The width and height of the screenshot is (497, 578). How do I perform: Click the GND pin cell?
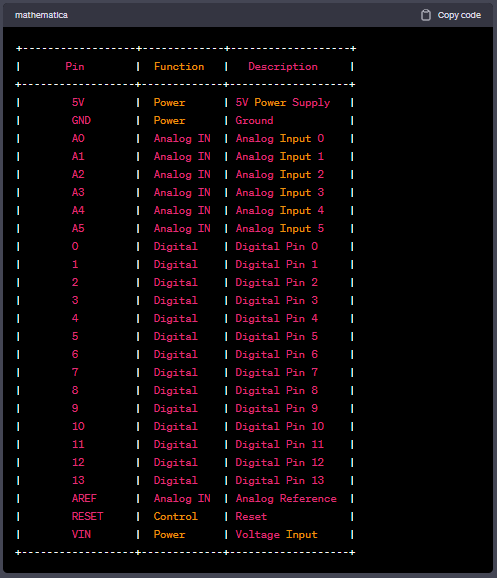click(81, 120)
